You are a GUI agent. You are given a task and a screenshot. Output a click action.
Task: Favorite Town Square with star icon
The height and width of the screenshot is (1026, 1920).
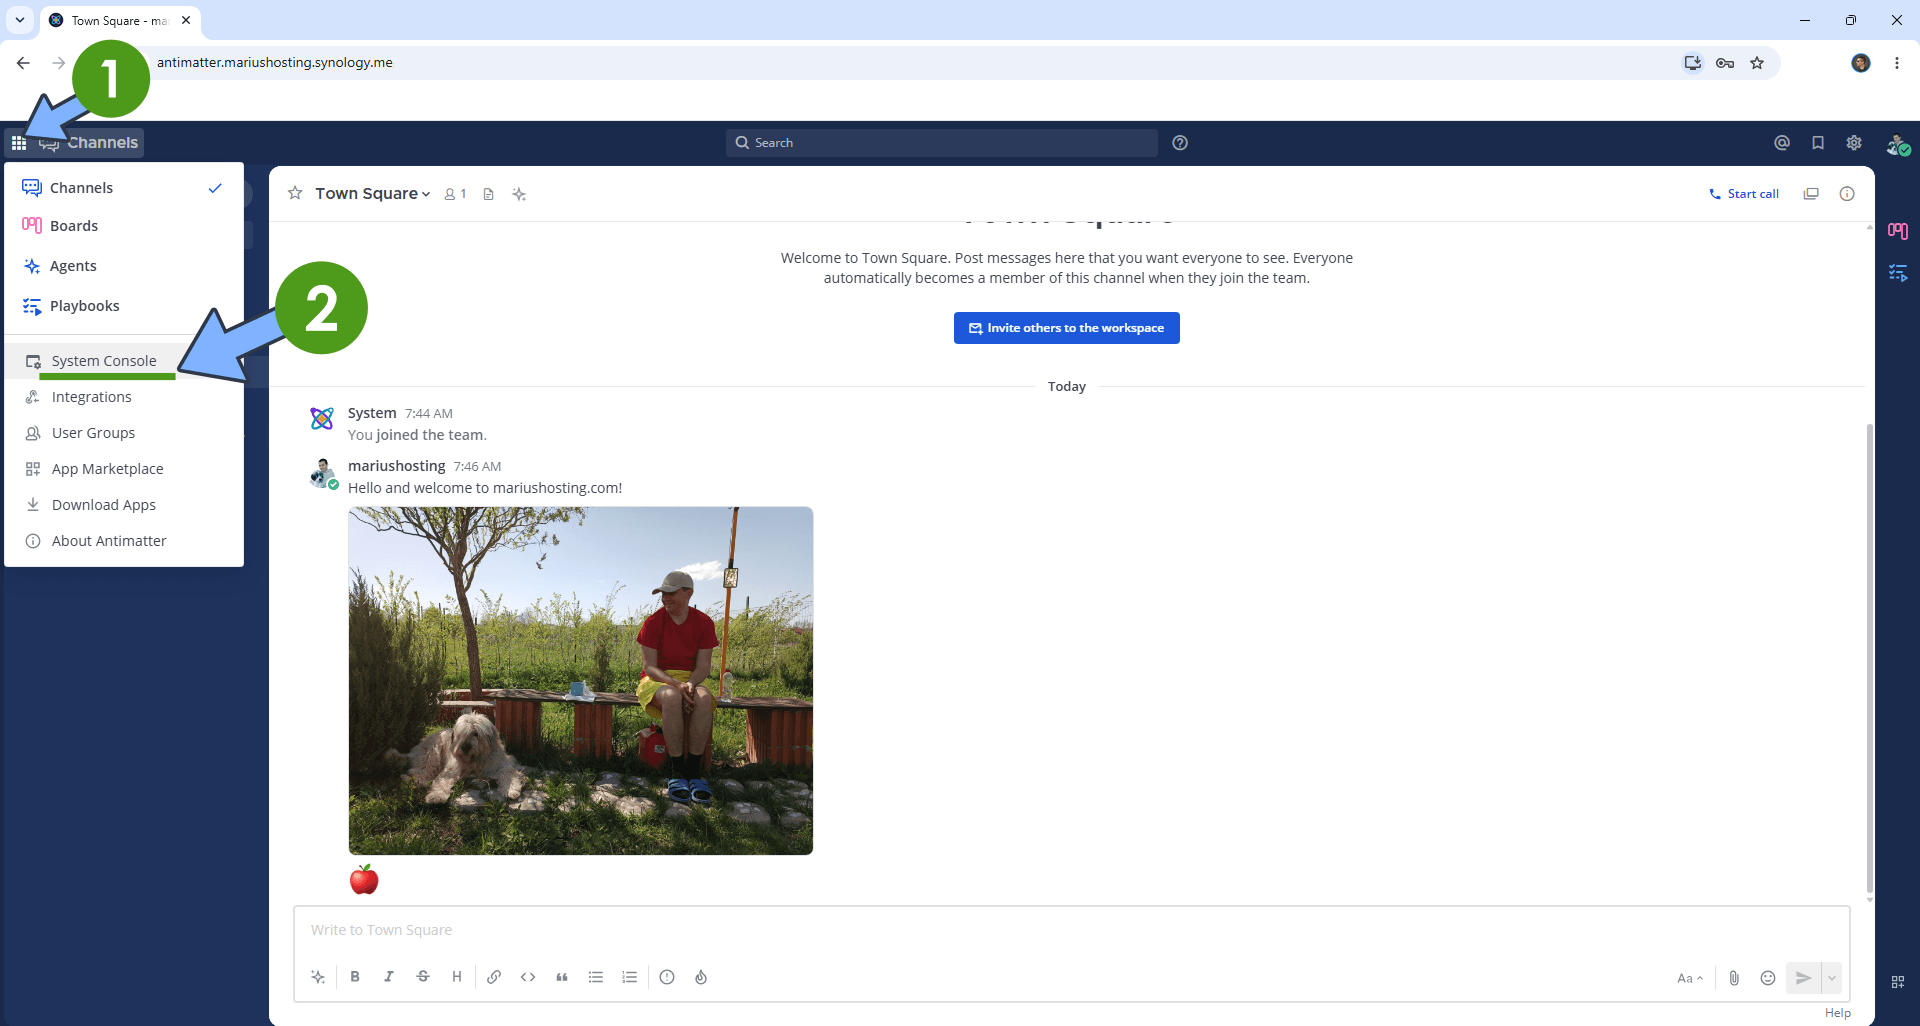295,193
